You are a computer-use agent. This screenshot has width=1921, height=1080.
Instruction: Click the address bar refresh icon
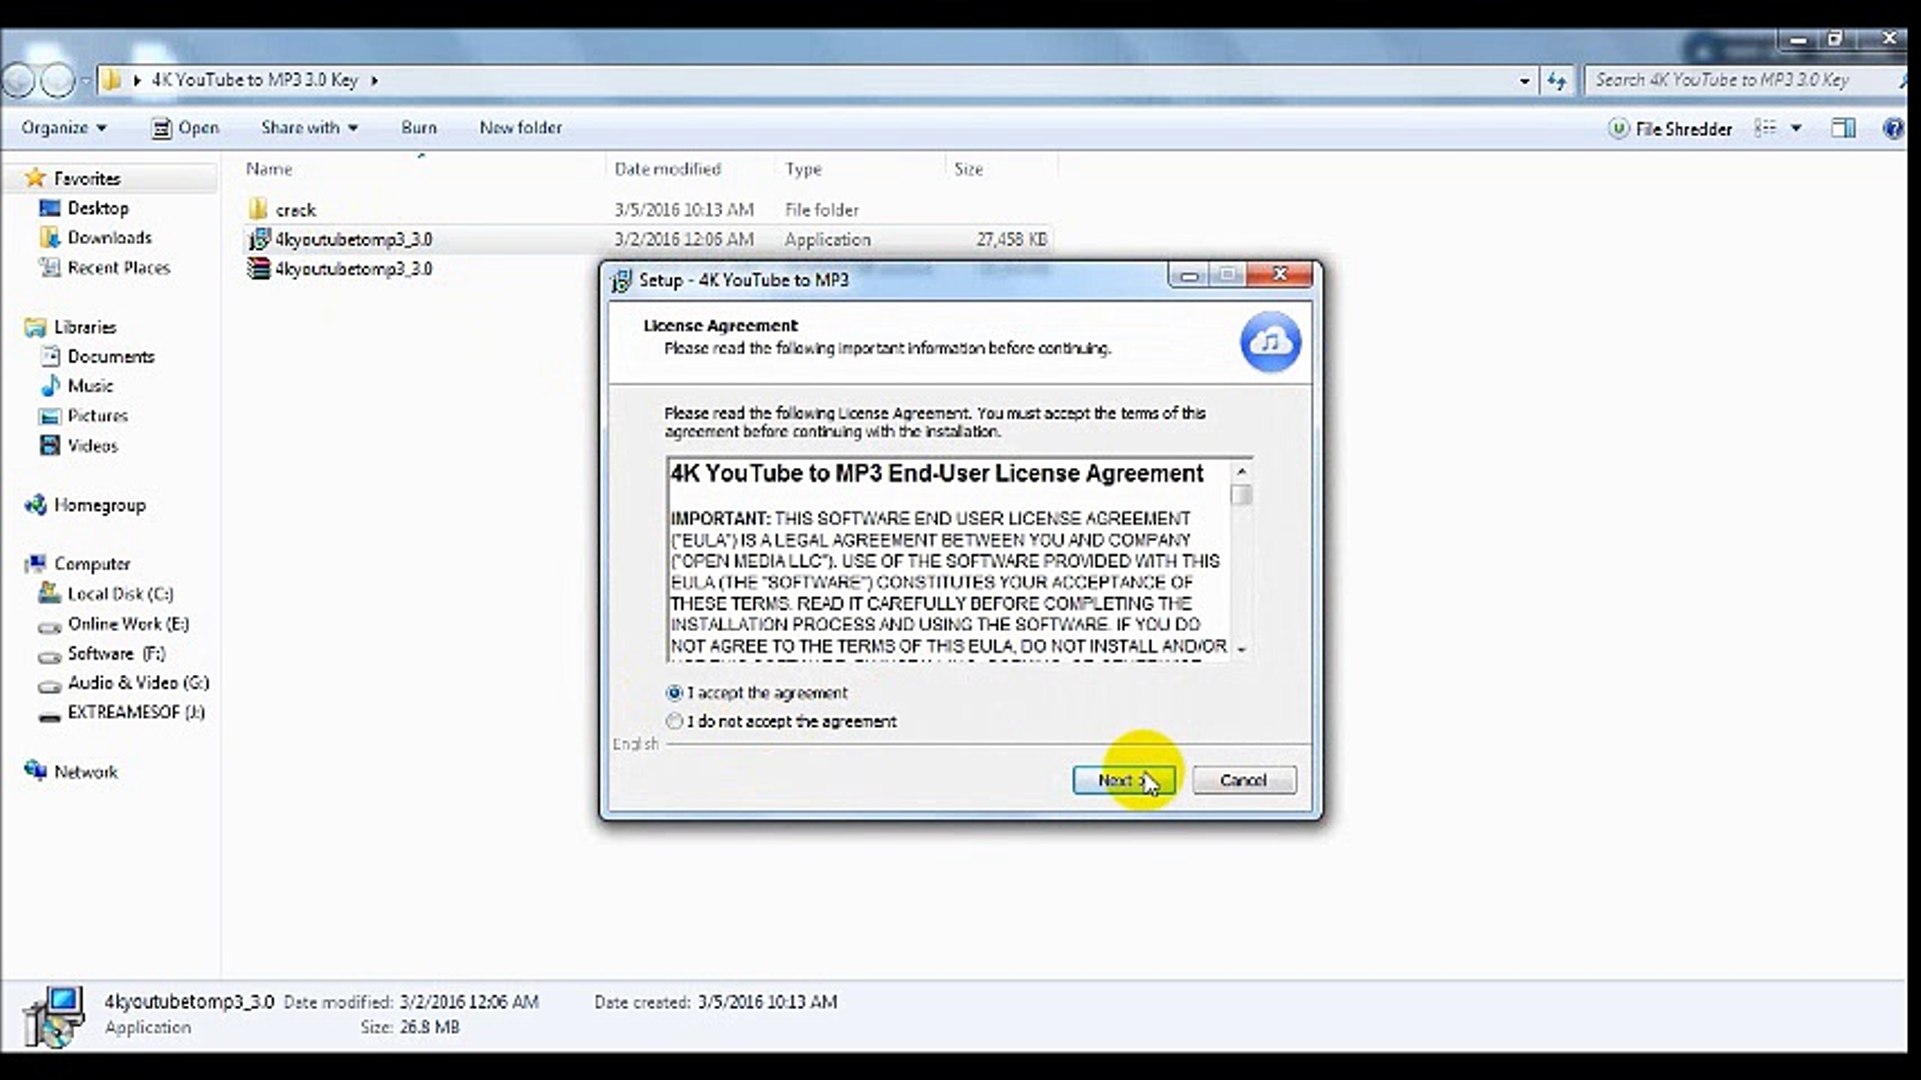pyautogui.click(x=1556, y=80)
